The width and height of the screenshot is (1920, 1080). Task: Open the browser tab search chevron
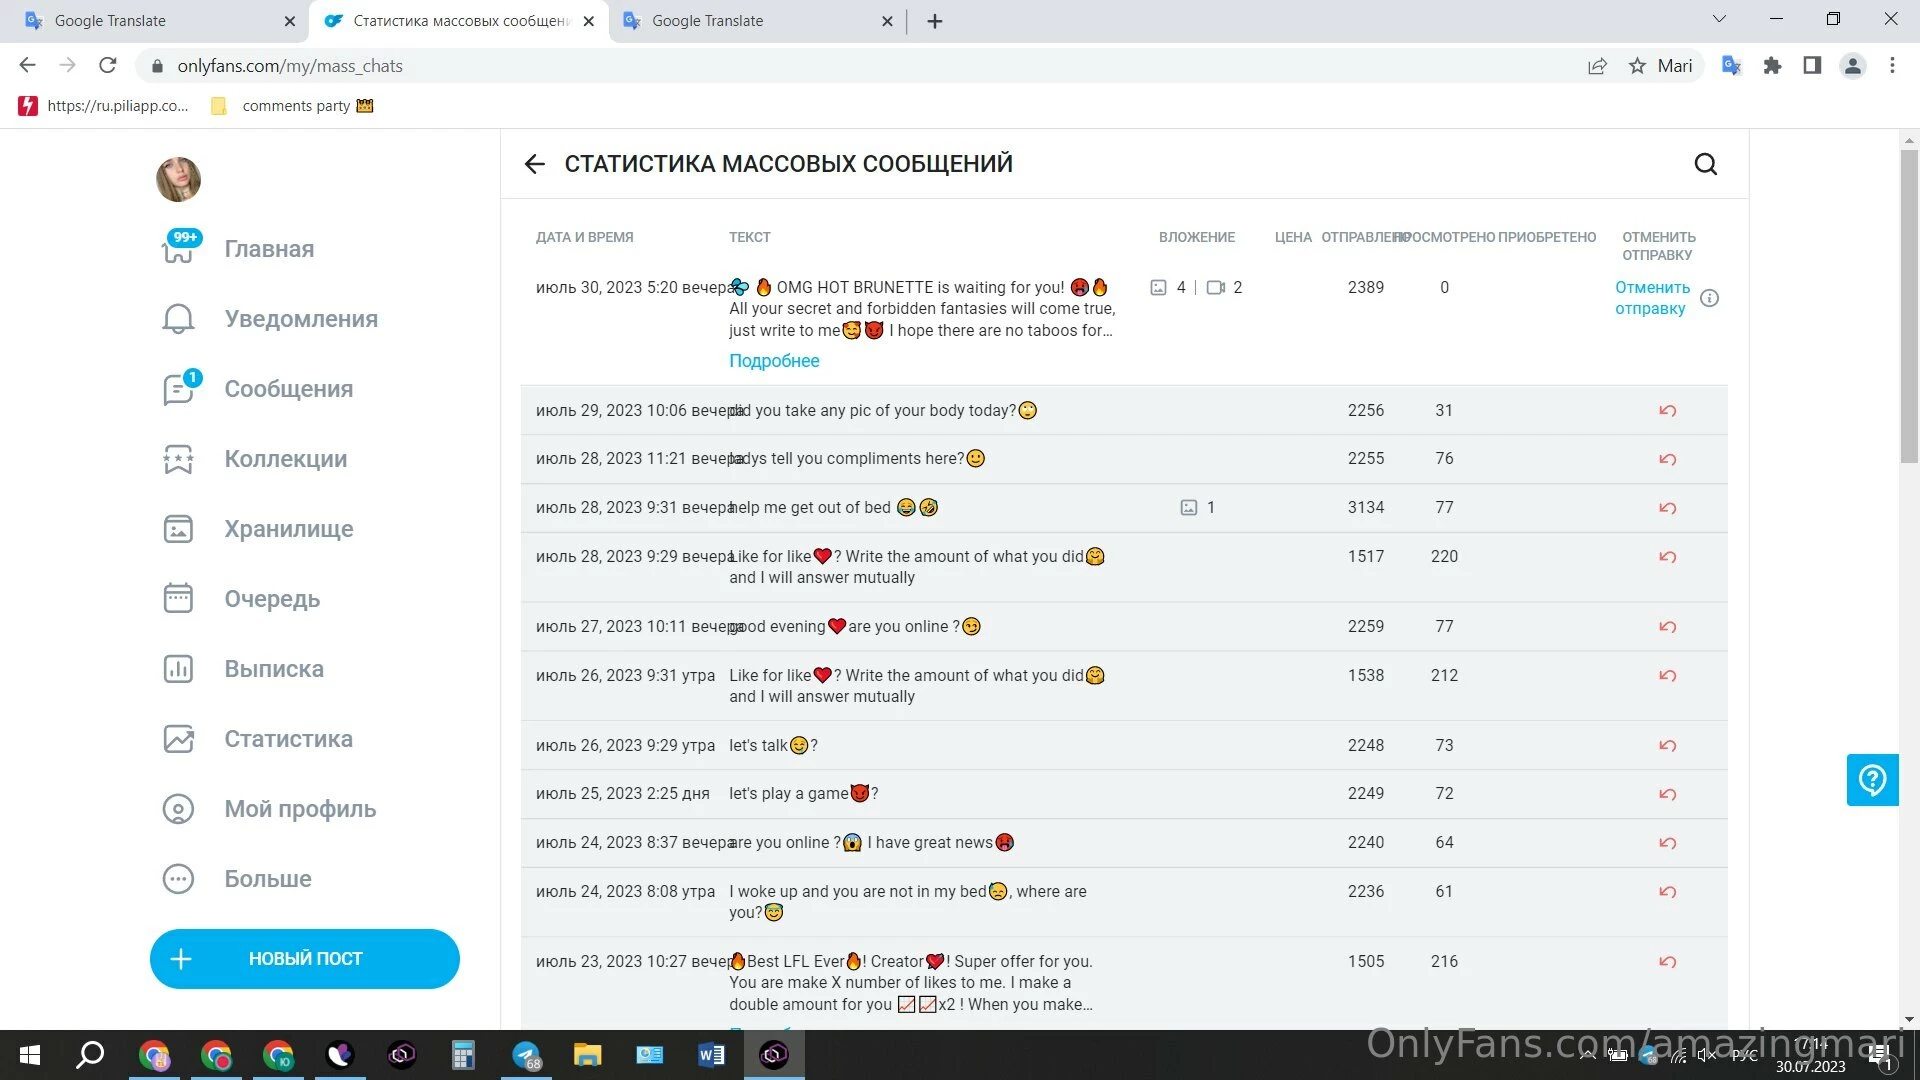1719,19
